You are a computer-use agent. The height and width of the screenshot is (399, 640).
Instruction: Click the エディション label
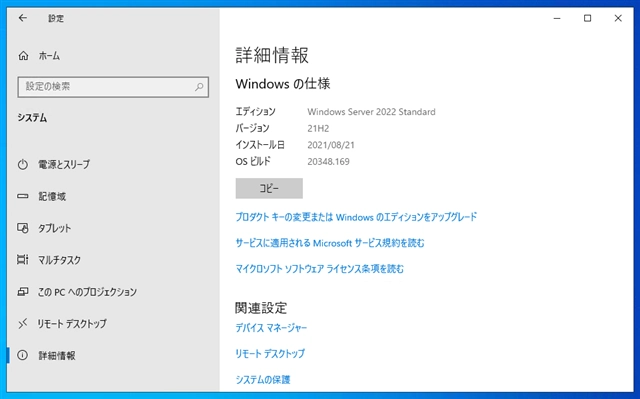pos(256,111)
